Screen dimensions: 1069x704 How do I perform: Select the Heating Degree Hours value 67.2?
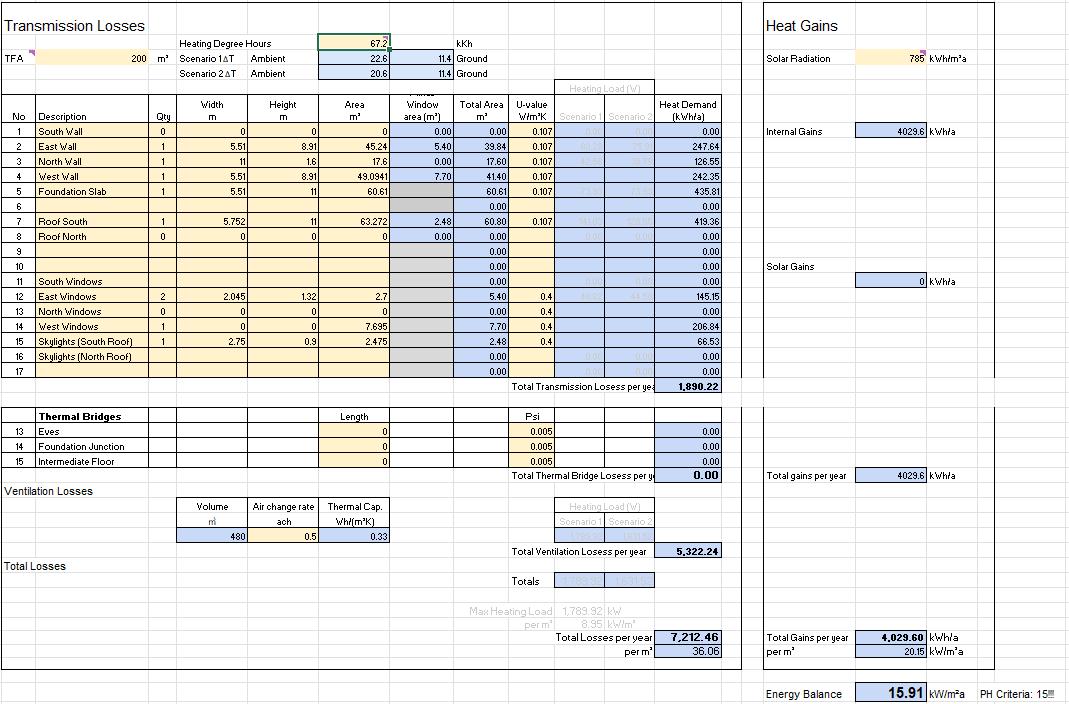(354, 43)
